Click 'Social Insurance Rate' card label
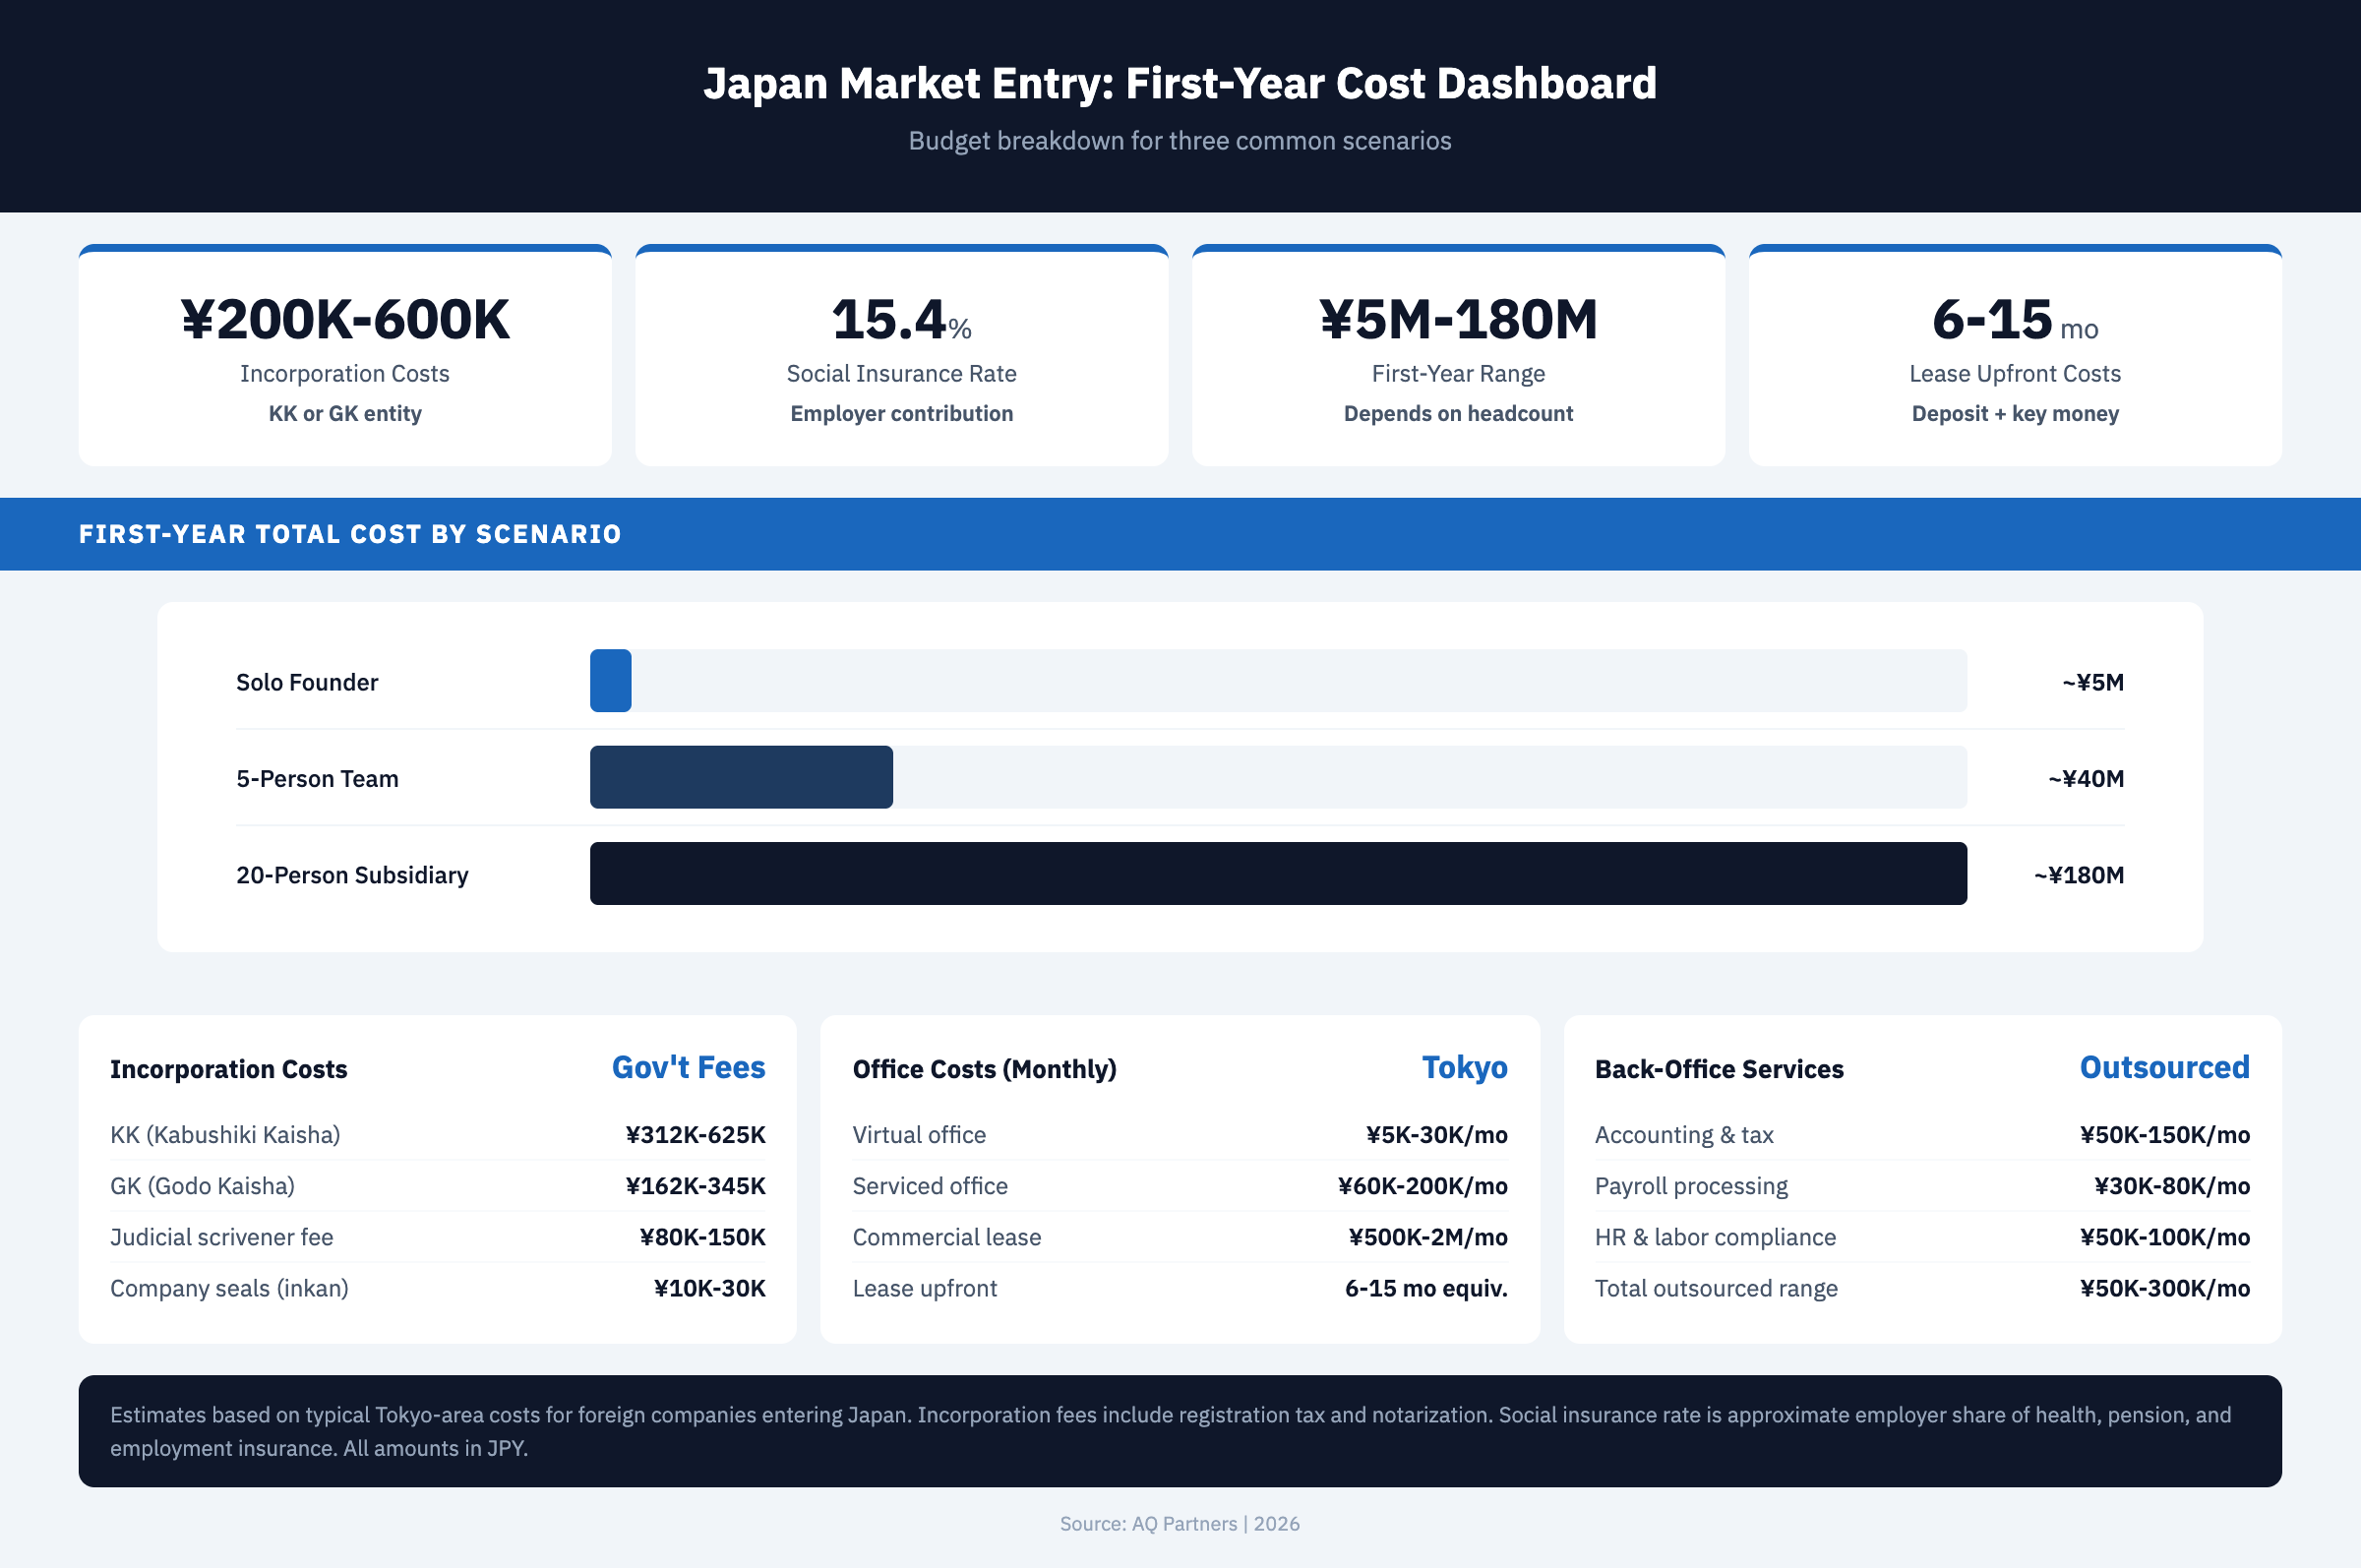This screenshot has height=1568, width=2361. (901, 373)
